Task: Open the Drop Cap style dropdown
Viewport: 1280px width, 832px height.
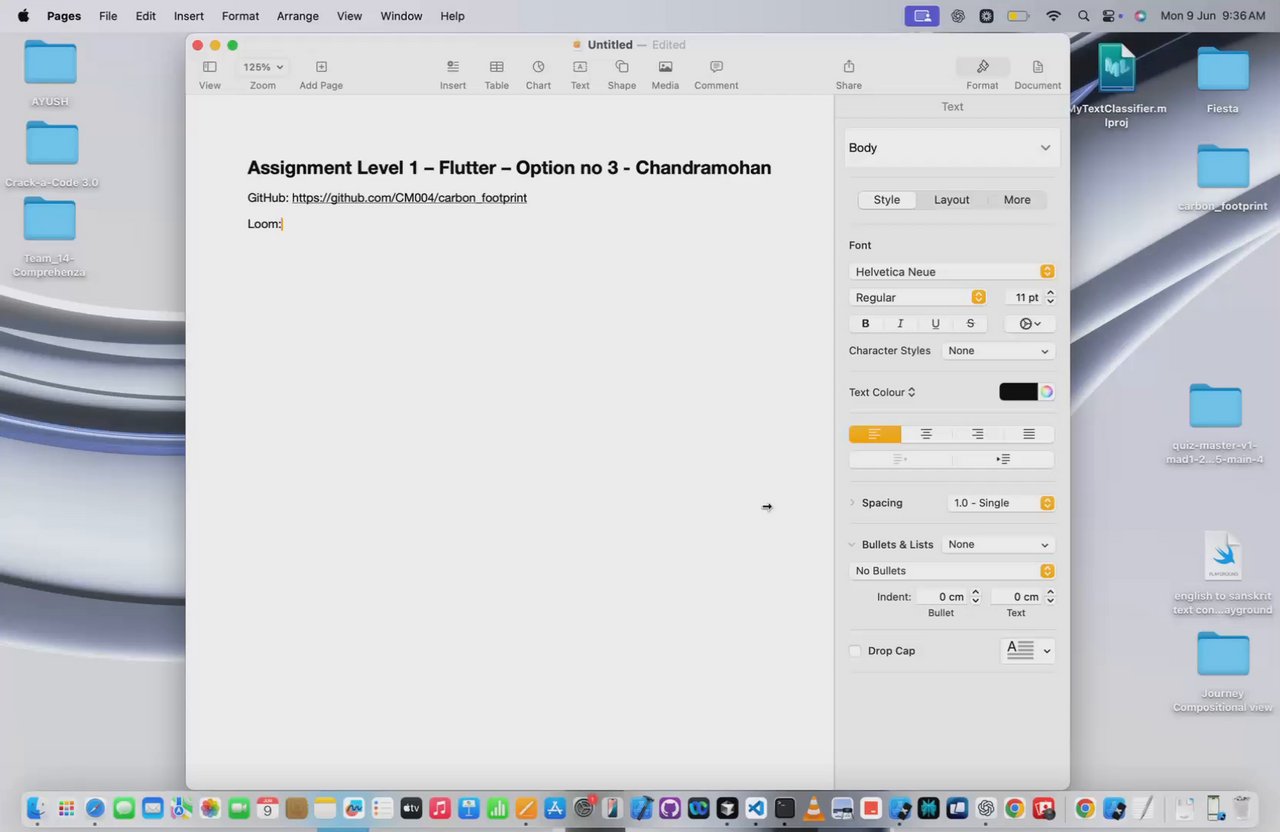Action: (x=1027, y=650)
